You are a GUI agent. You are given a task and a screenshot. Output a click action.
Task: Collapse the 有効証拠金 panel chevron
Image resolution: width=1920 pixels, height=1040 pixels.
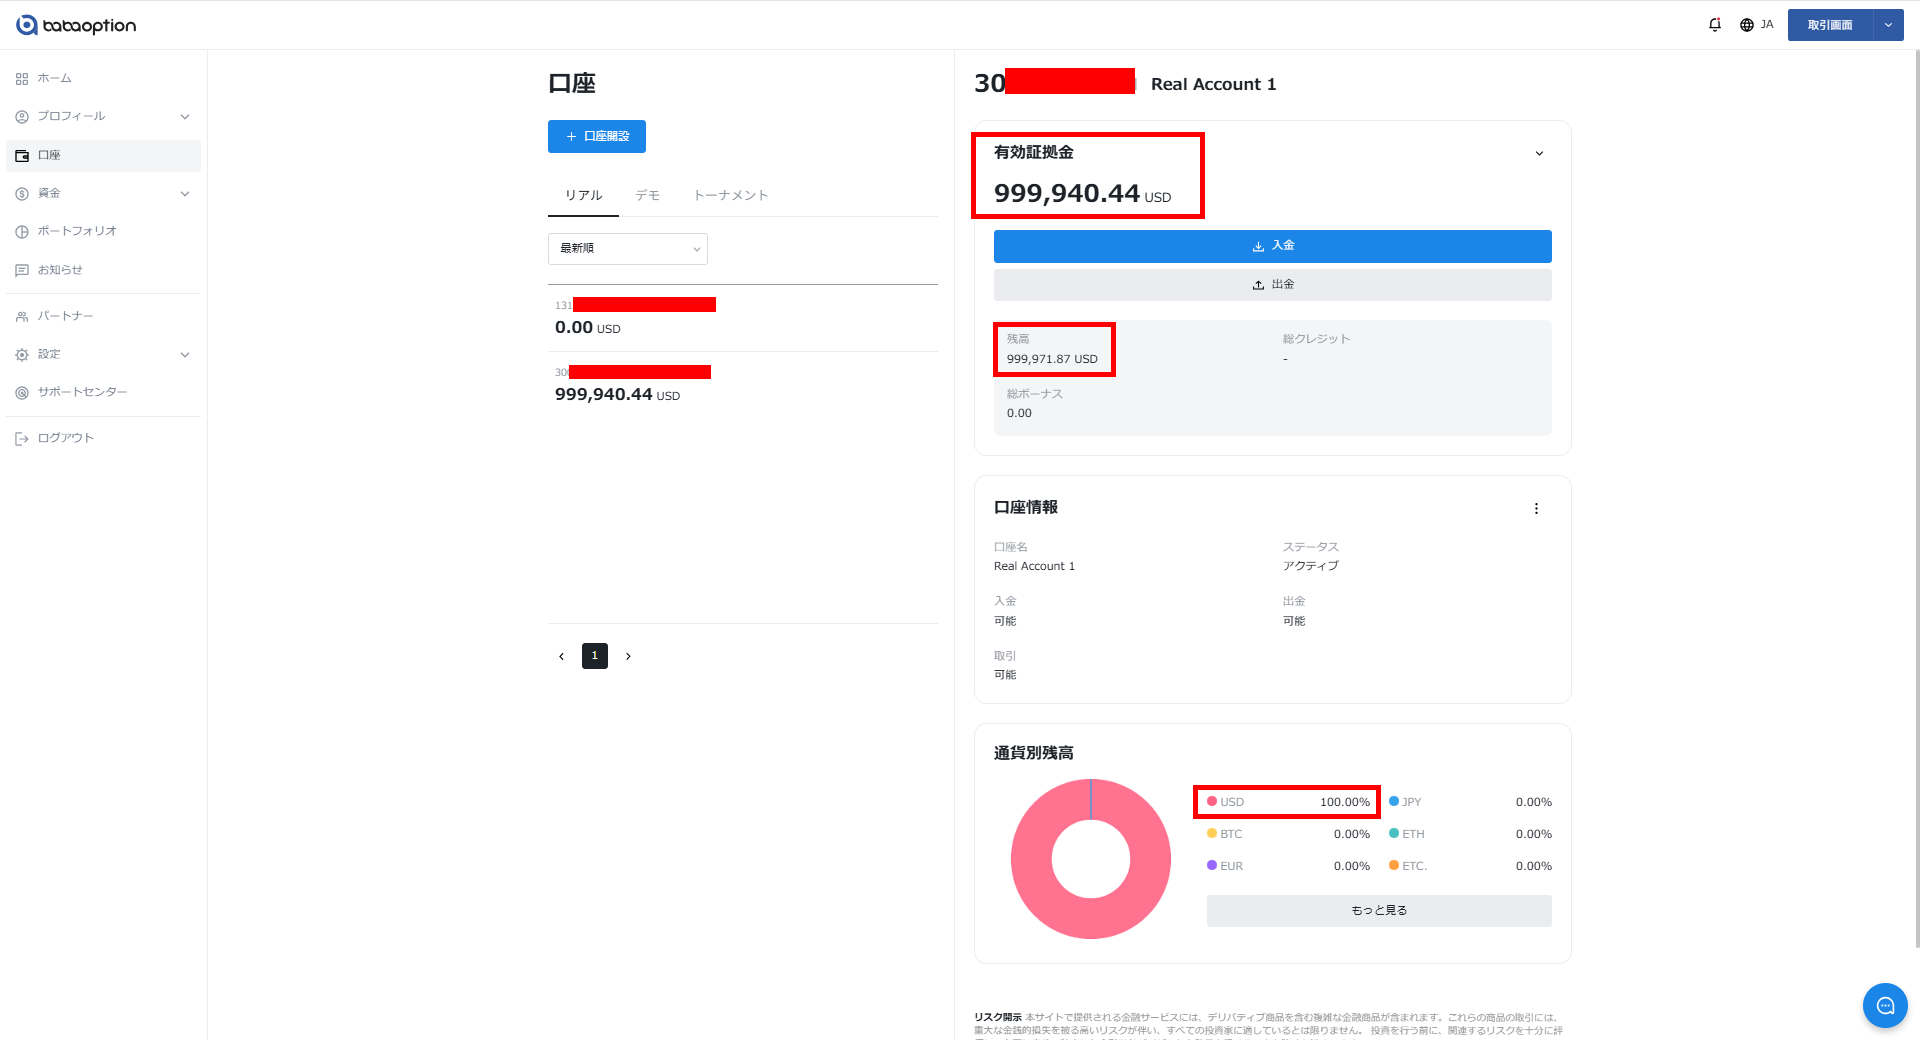1539,154
